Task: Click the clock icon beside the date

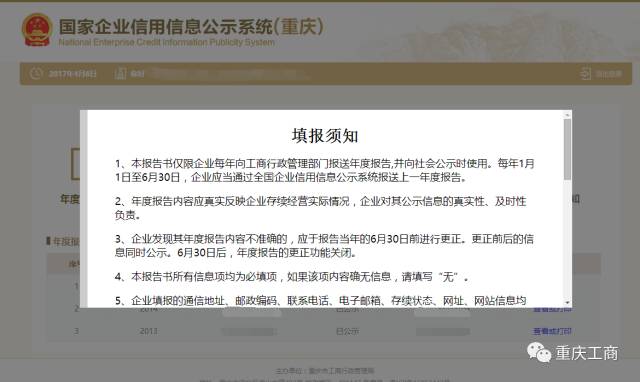Action: tap(36, 73)
